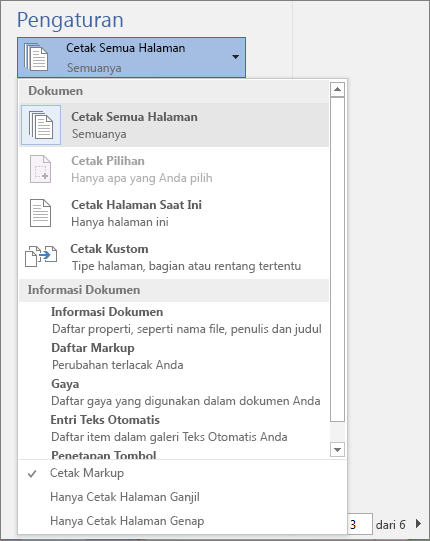This screenshot has height=541, width=430.
Task: Select the partly hidden Penetapan Tombol entry
Action: [x=174, y=454]
